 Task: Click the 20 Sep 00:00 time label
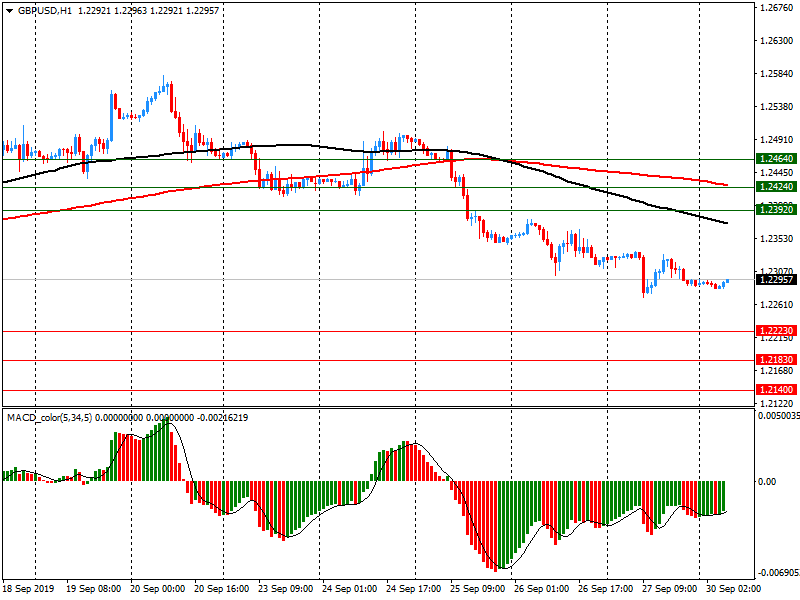pyautogui.click(x=157, y=589)
